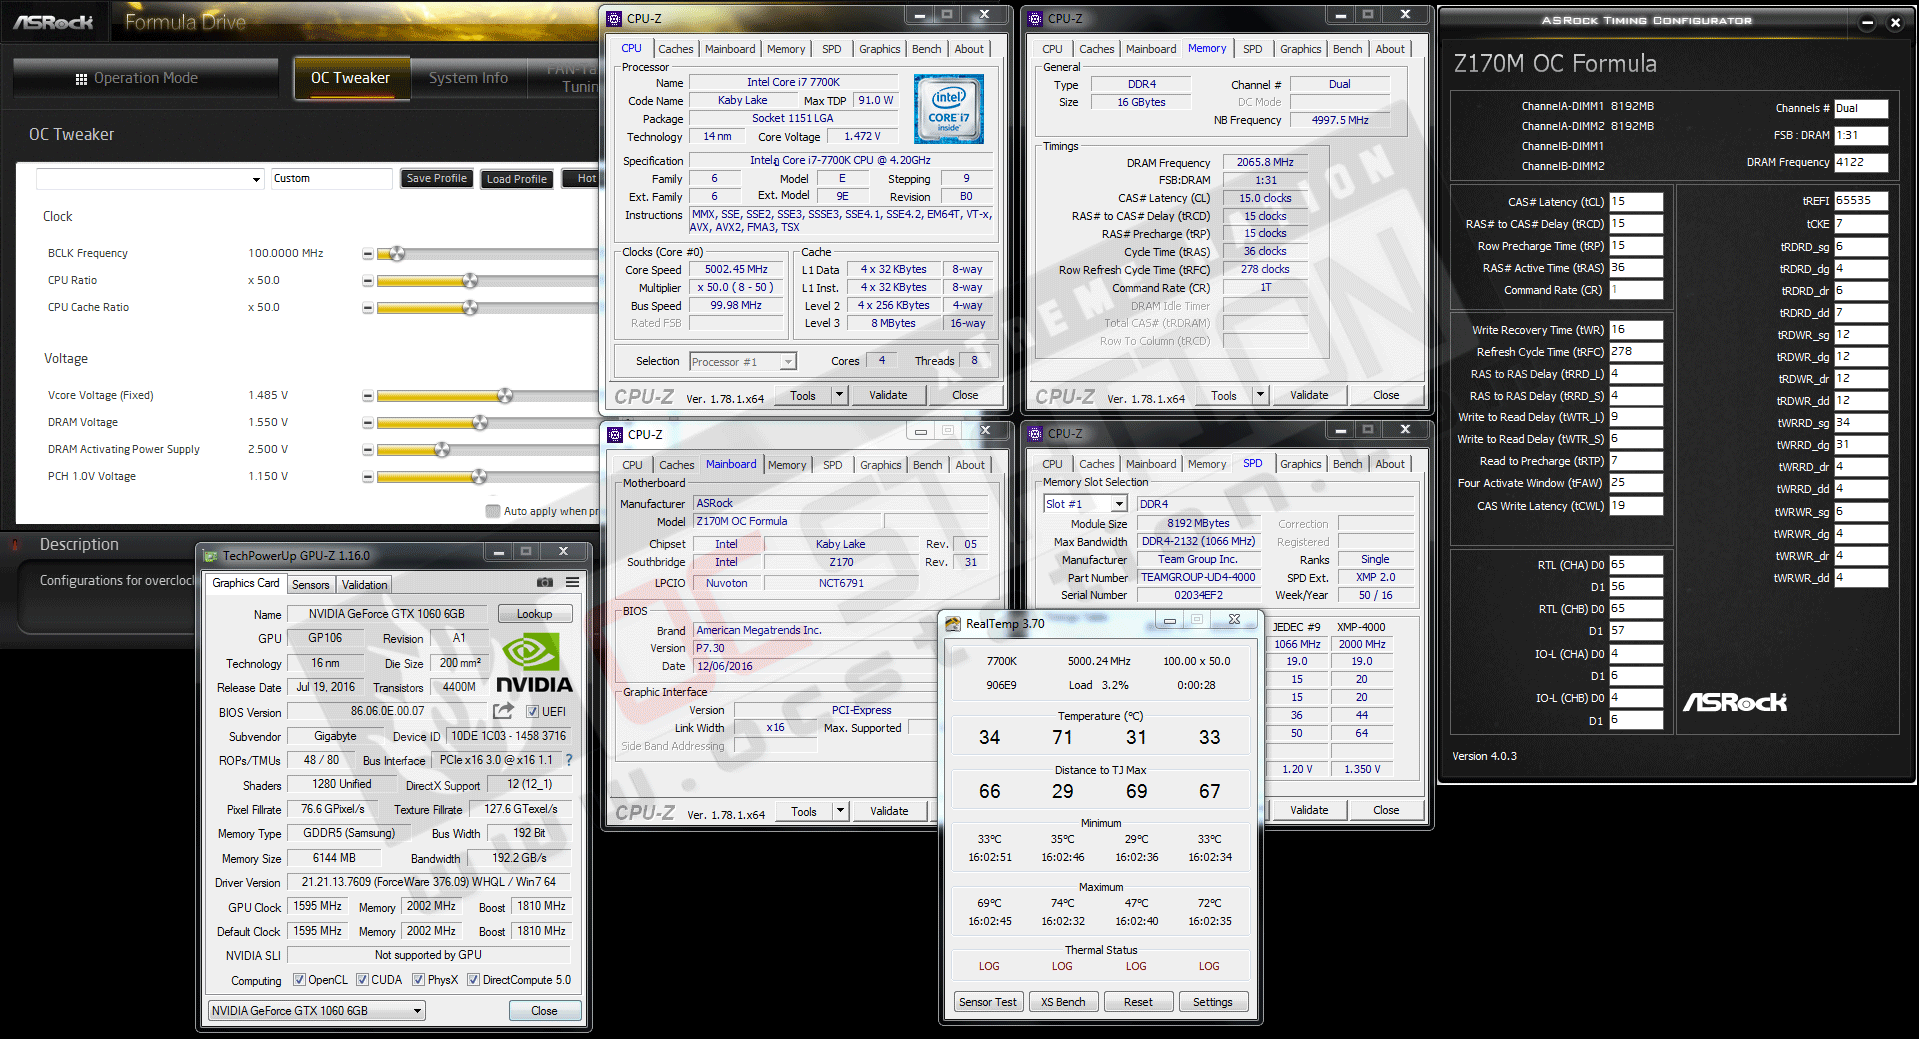Click the Vcore Voltage slider handle
The image size is (1919, 1039).
[x=505, y=396]
